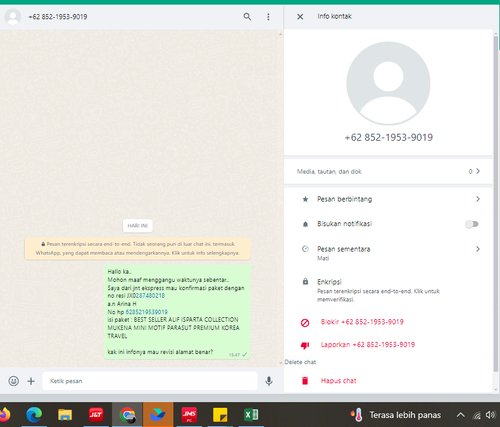Click the red trash bin icon
Viewport: 500px width, 427px height.
[x=305, y=381]
